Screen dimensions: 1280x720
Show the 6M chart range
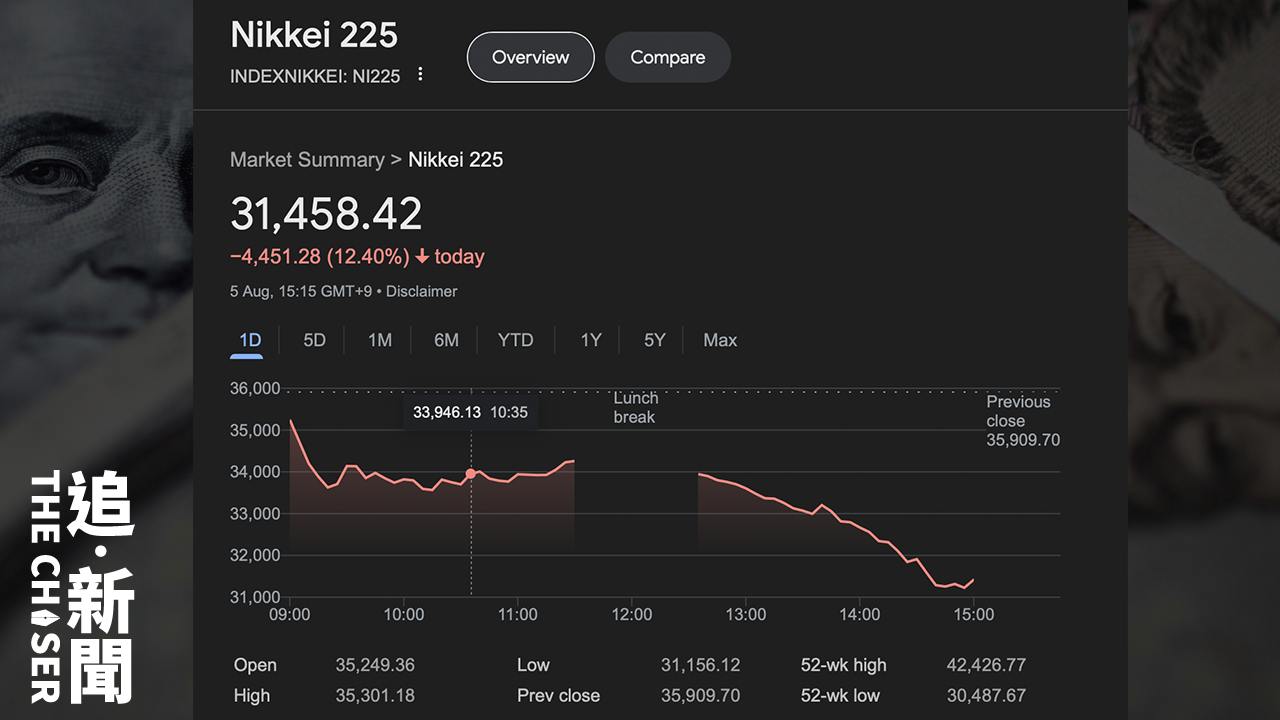pyautogui.click(x=446, y=340)
